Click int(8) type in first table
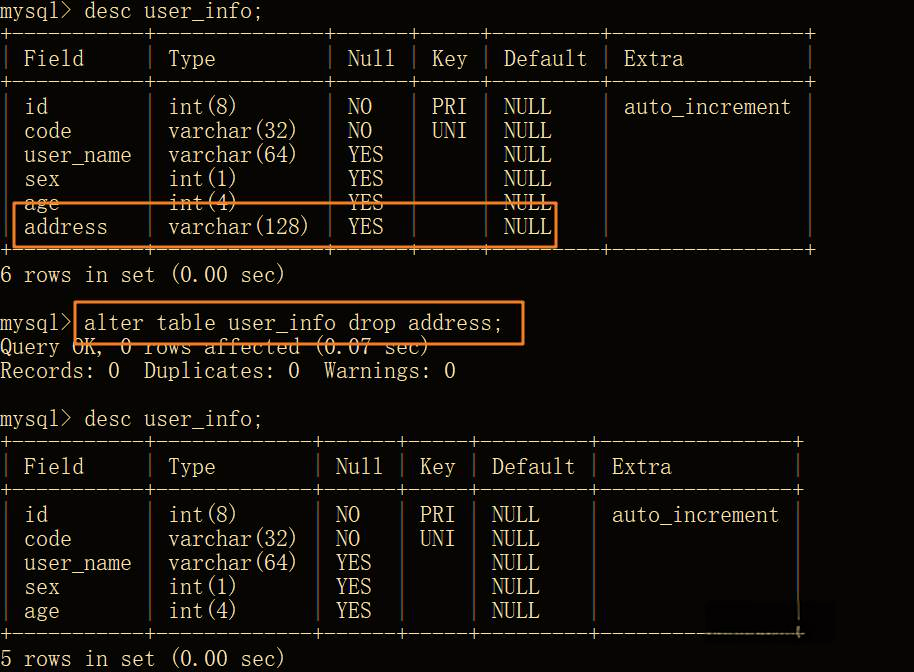914x672 pixels. [x=202, y=107]
